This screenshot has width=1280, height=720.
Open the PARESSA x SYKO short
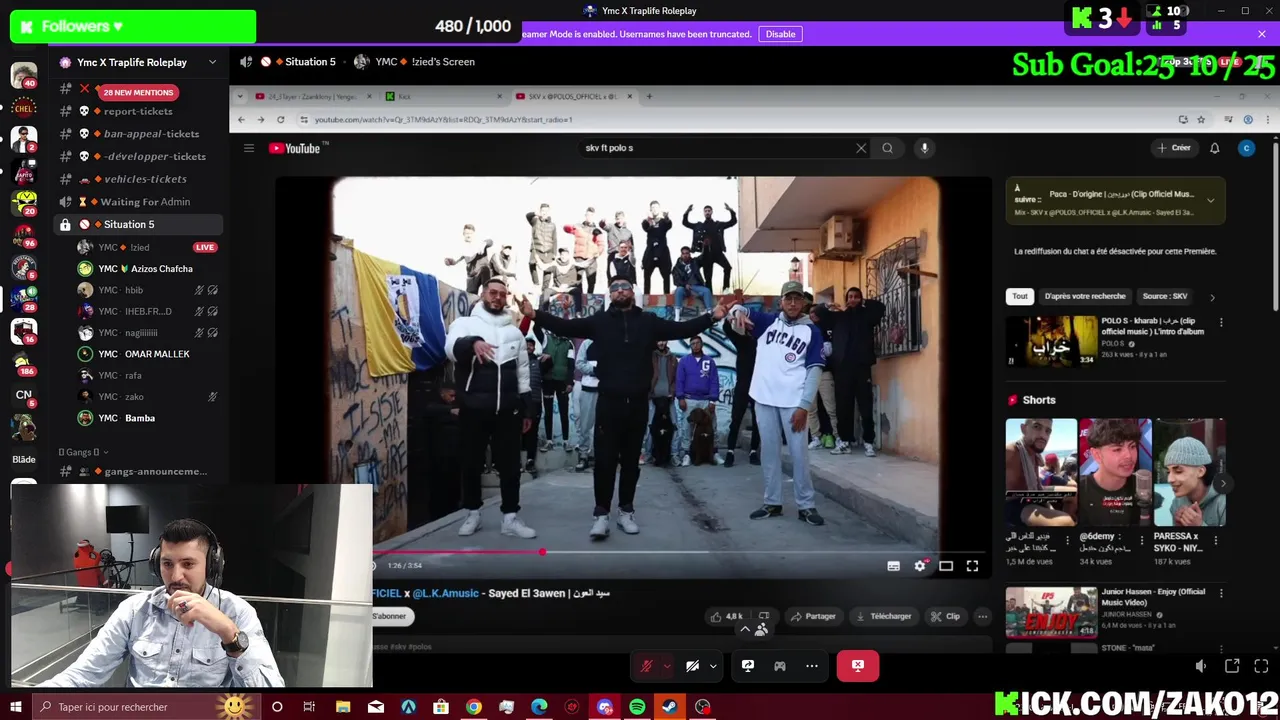[1189, 473]
